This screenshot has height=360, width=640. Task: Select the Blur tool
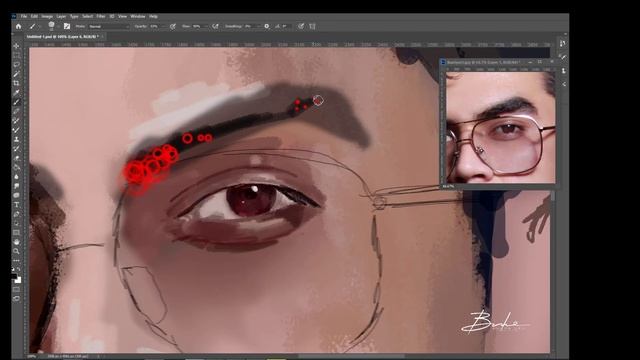point(16,177)
